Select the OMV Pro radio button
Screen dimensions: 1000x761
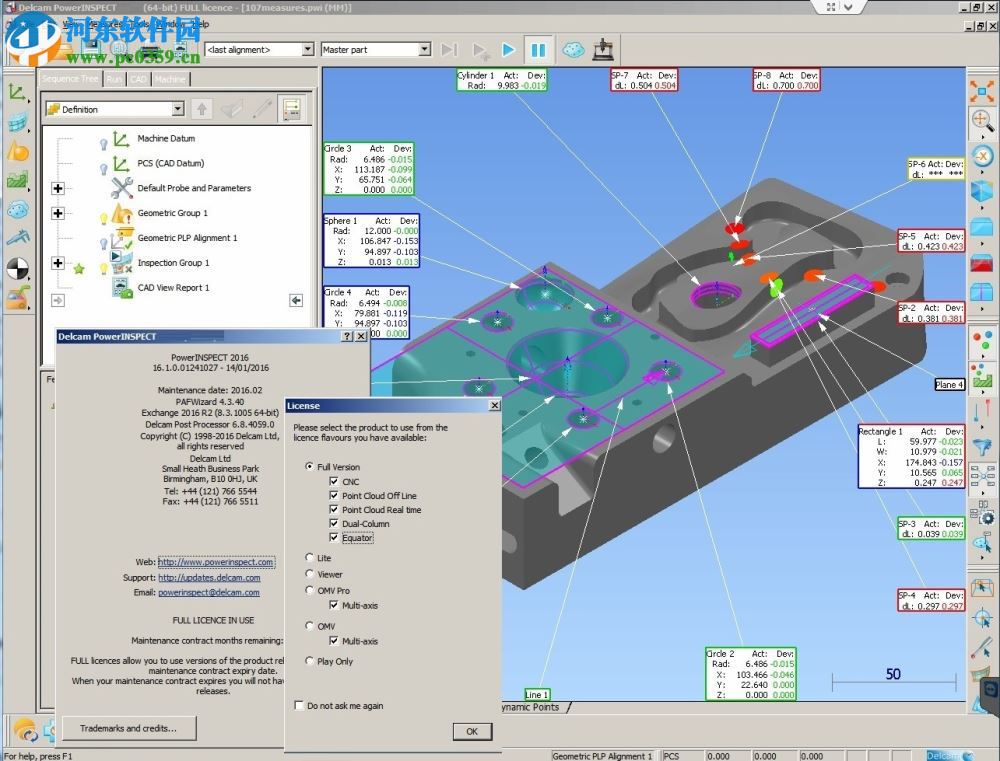tap(309, 590)
